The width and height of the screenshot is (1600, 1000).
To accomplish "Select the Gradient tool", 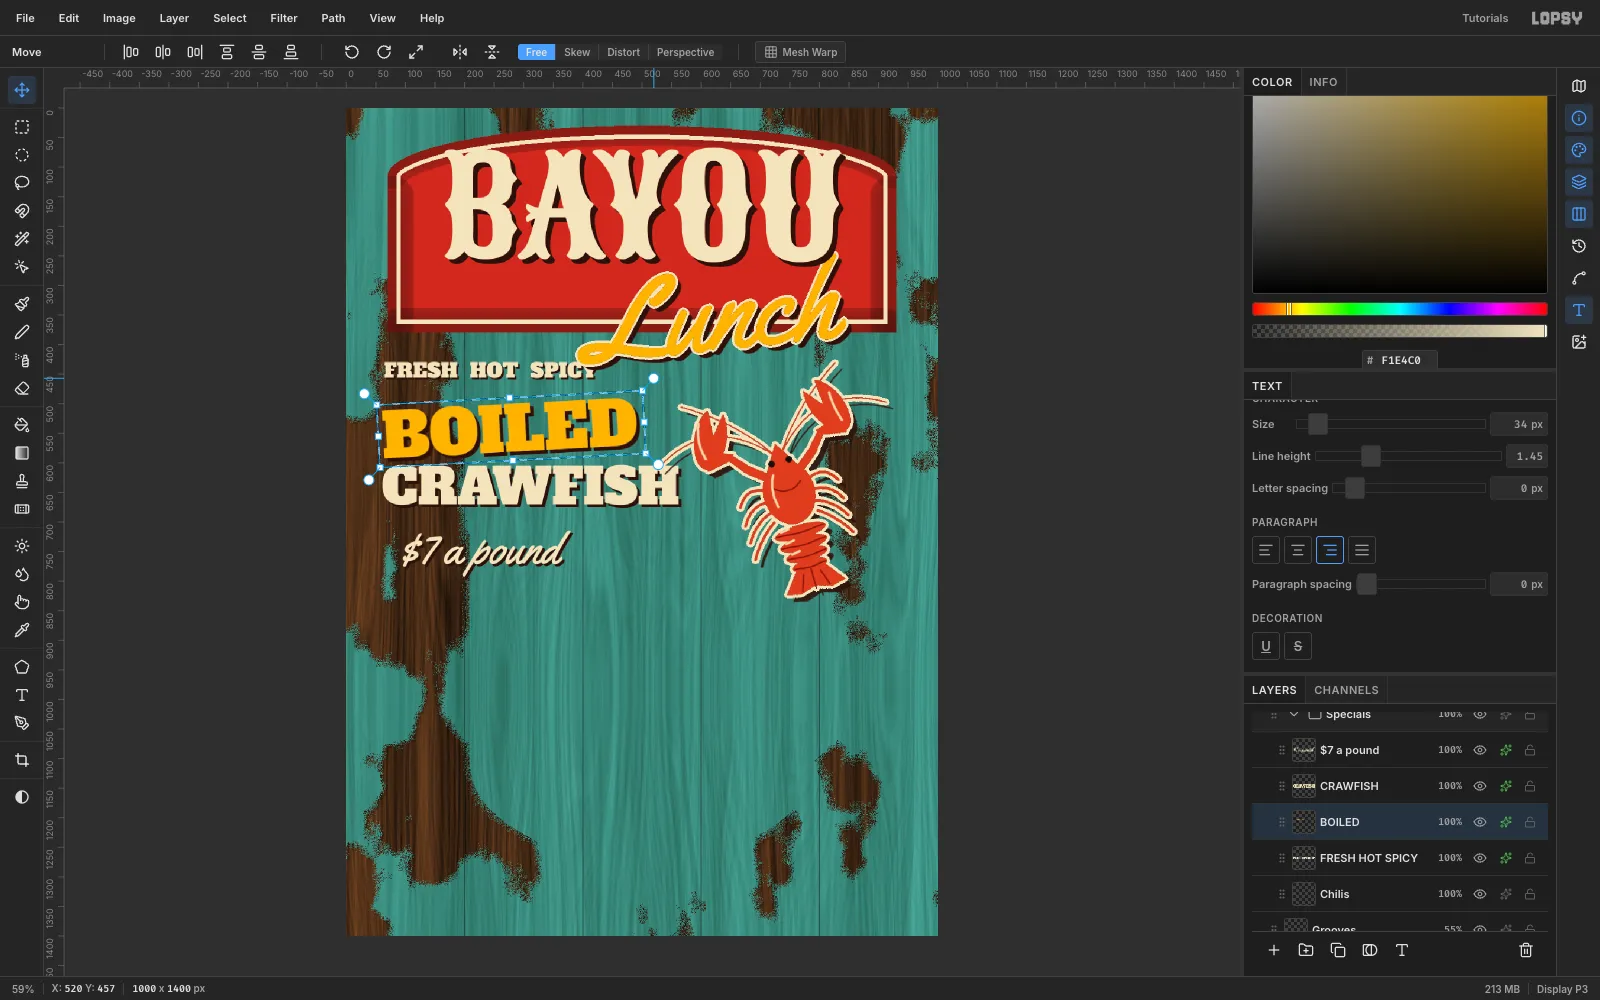I will [x=22, y=453].
